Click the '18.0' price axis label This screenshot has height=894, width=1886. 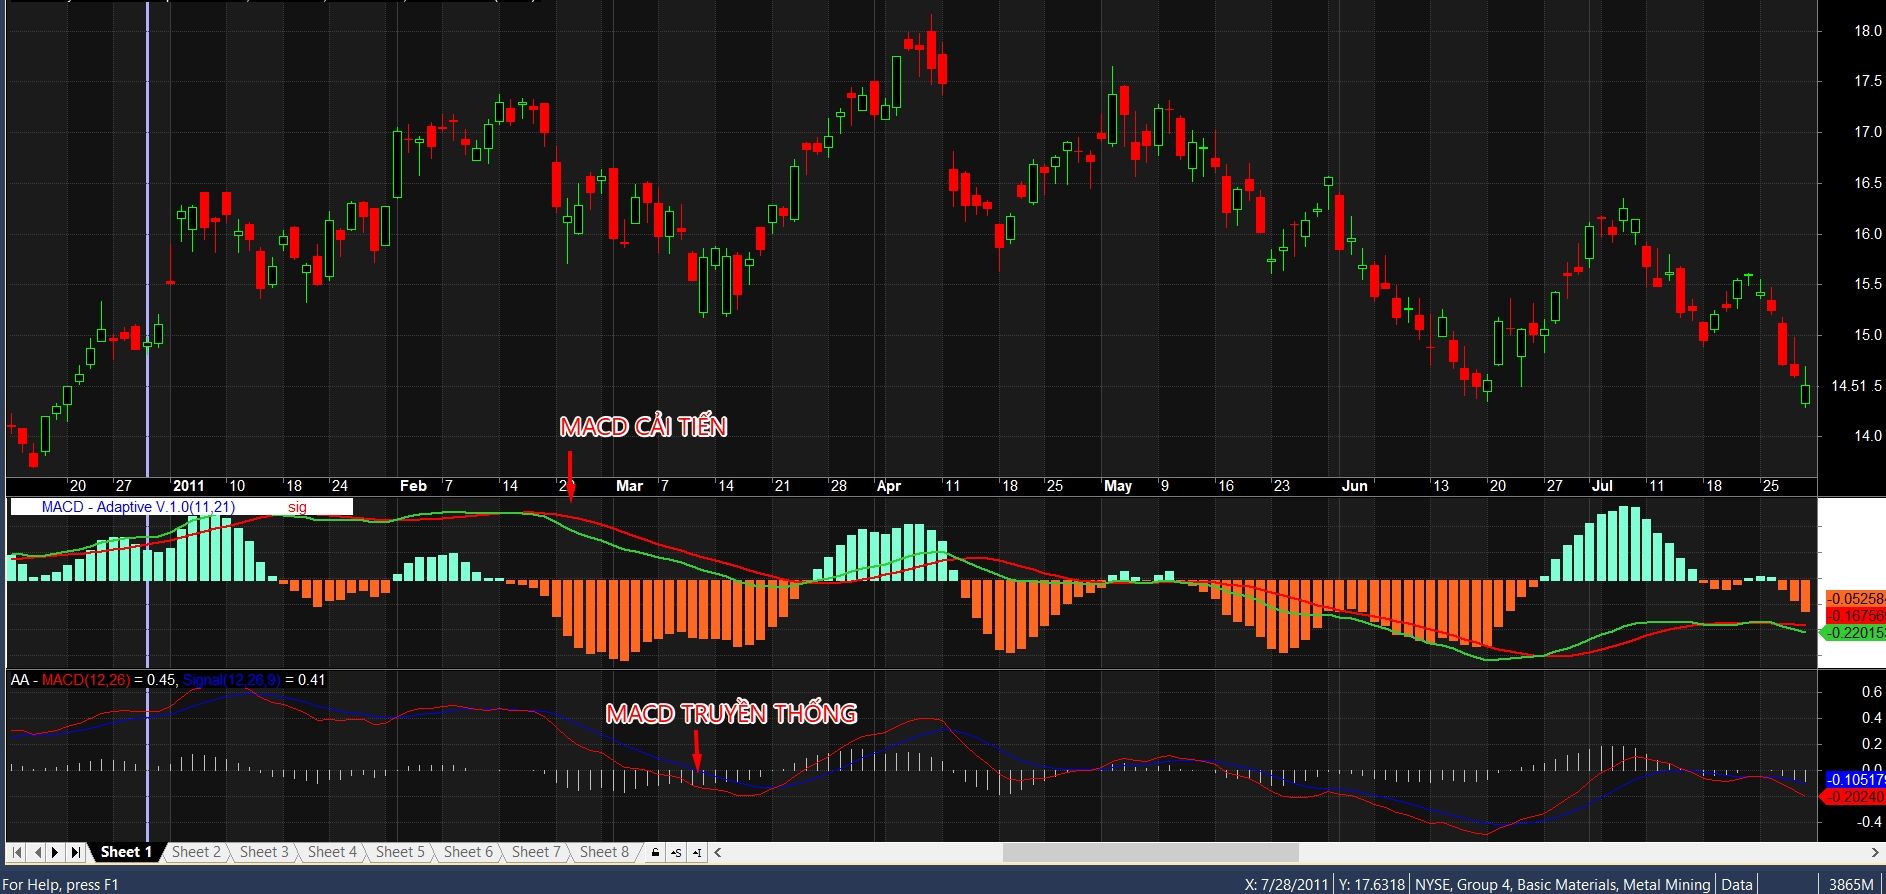pos(1868,31)
